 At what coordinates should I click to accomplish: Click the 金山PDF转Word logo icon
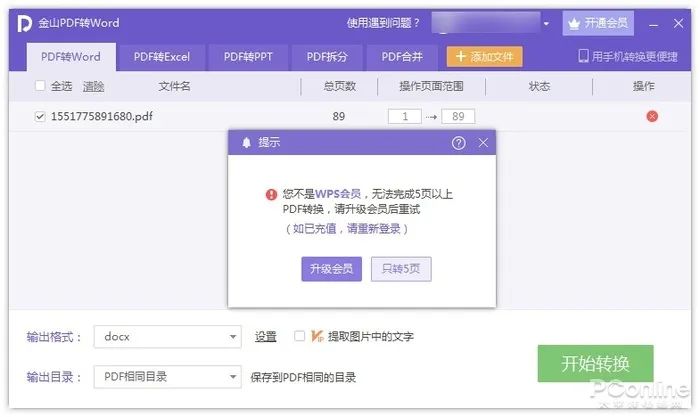24,23
